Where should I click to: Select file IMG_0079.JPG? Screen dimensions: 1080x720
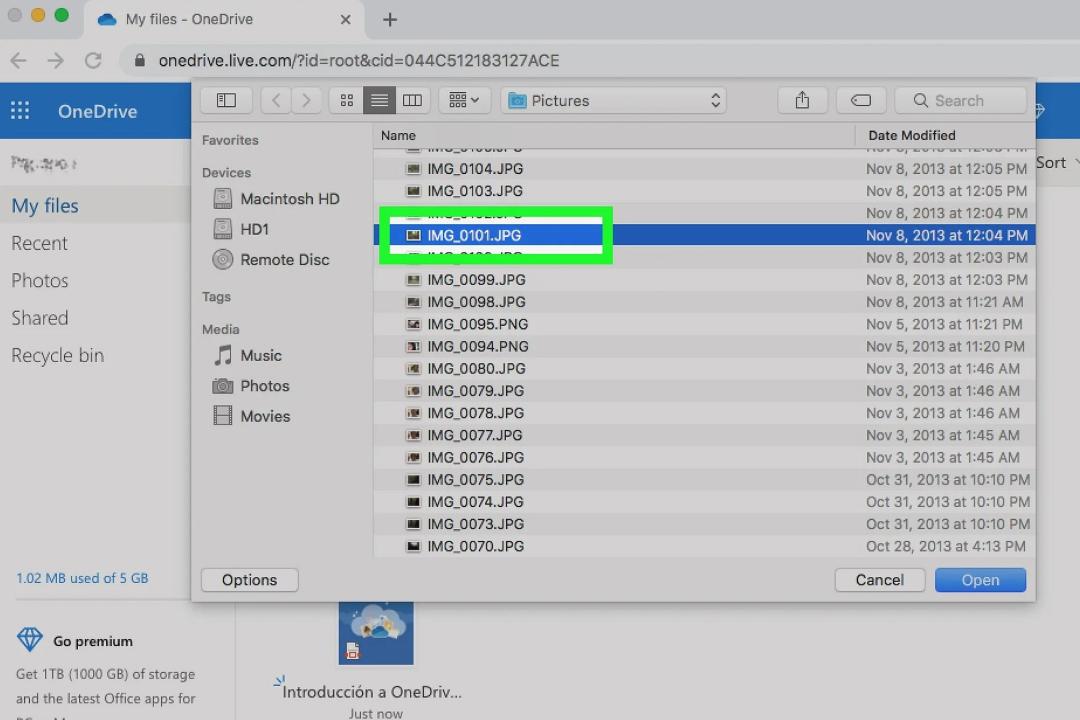704,391
